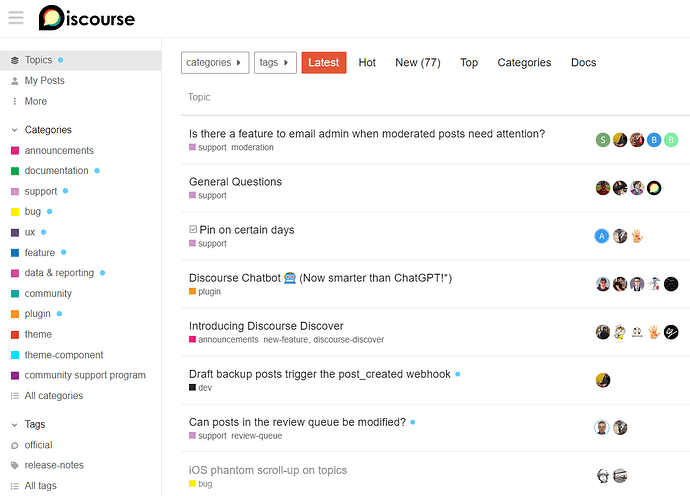Click the 'Topic' column header
Image resolution: width=690 pixels, height=496 pixels.
click(x=199, y=97)
